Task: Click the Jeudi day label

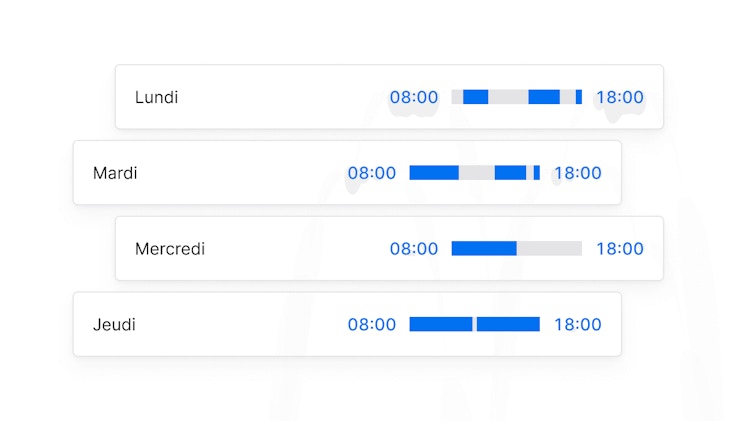Action: 114,324
